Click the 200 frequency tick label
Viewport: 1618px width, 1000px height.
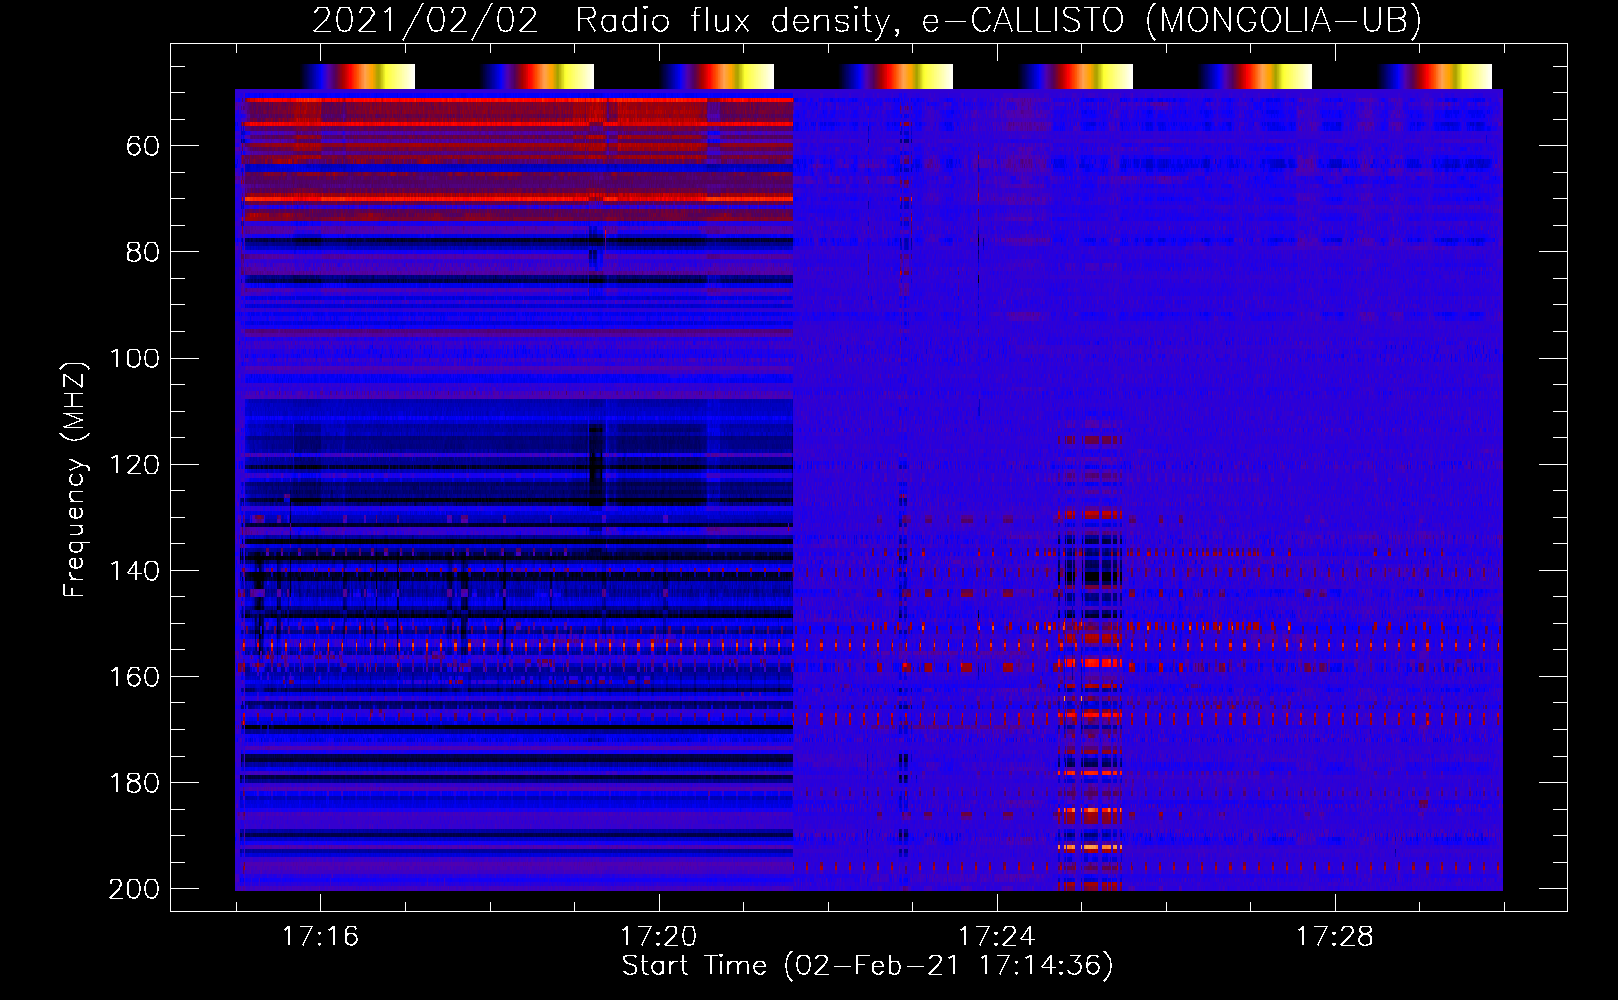tap(134, 889)
